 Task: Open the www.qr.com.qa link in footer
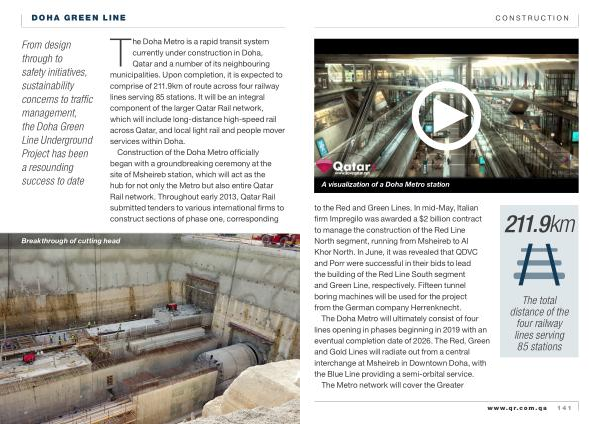517,408
